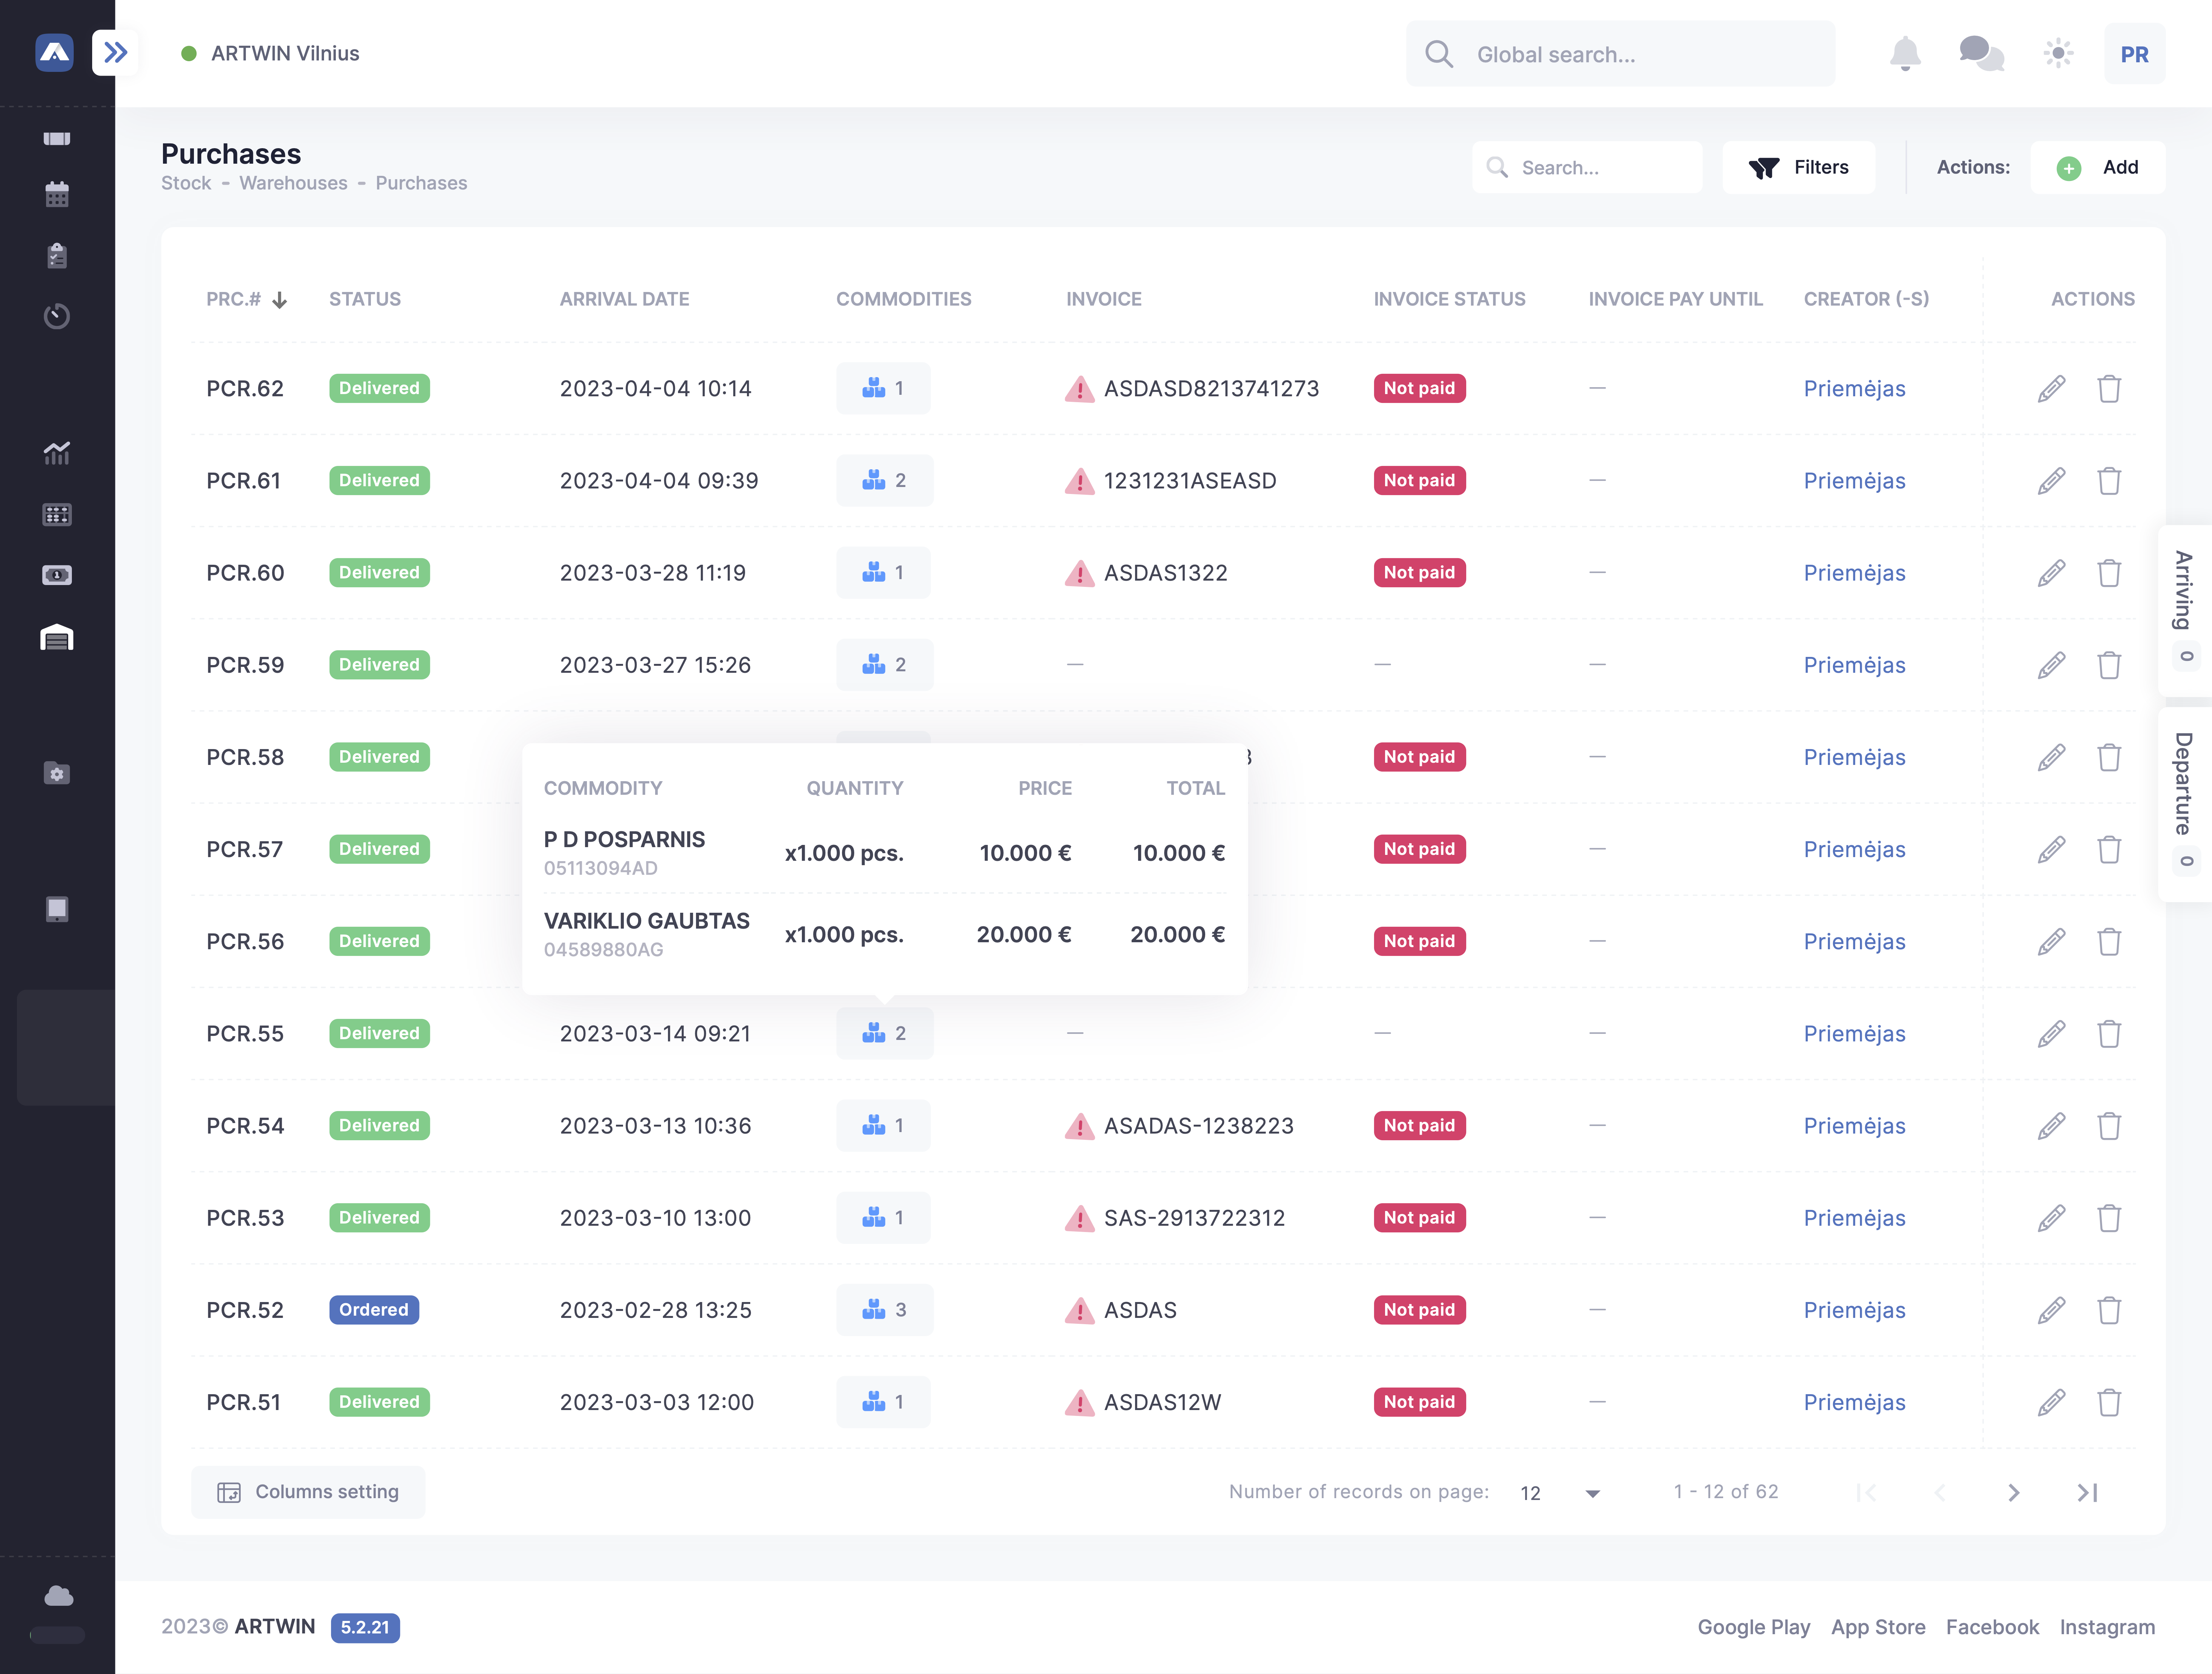Viewport: 2212px width, 1674px height.
Task: Open the clipboard tasks sidebar icon
Action: point(57,256)
